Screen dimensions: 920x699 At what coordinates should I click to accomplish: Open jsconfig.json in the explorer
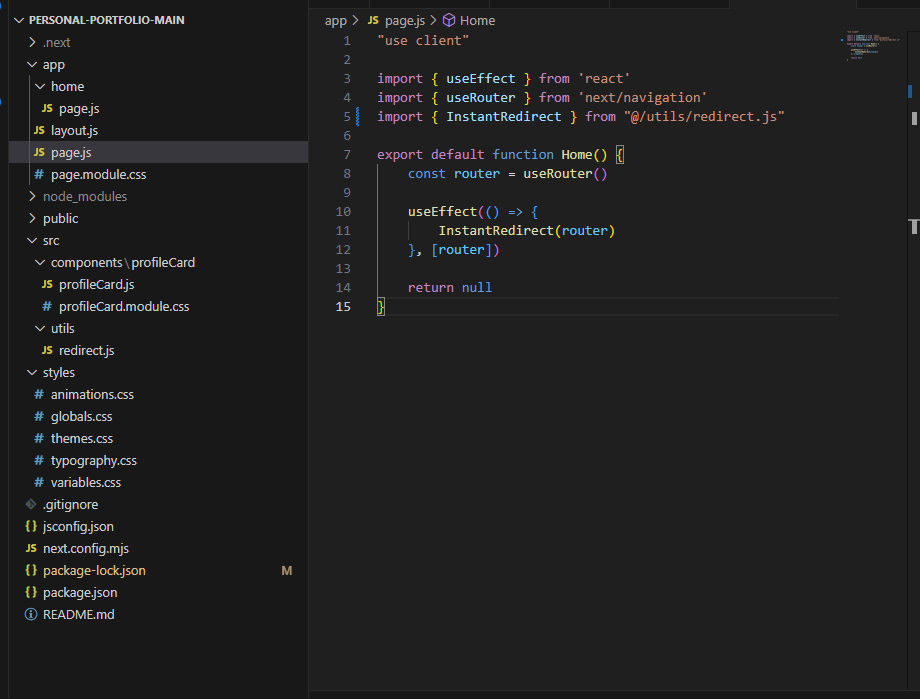[x=78, y=526]
